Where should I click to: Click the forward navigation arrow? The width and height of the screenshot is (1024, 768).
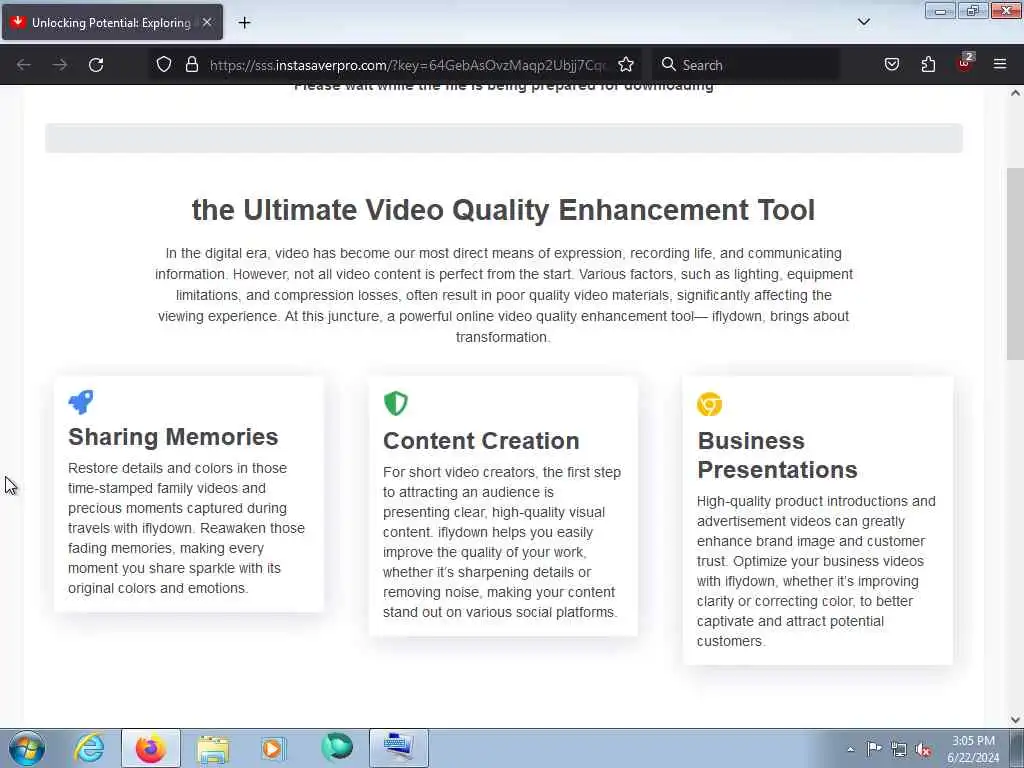click(60, 65)
